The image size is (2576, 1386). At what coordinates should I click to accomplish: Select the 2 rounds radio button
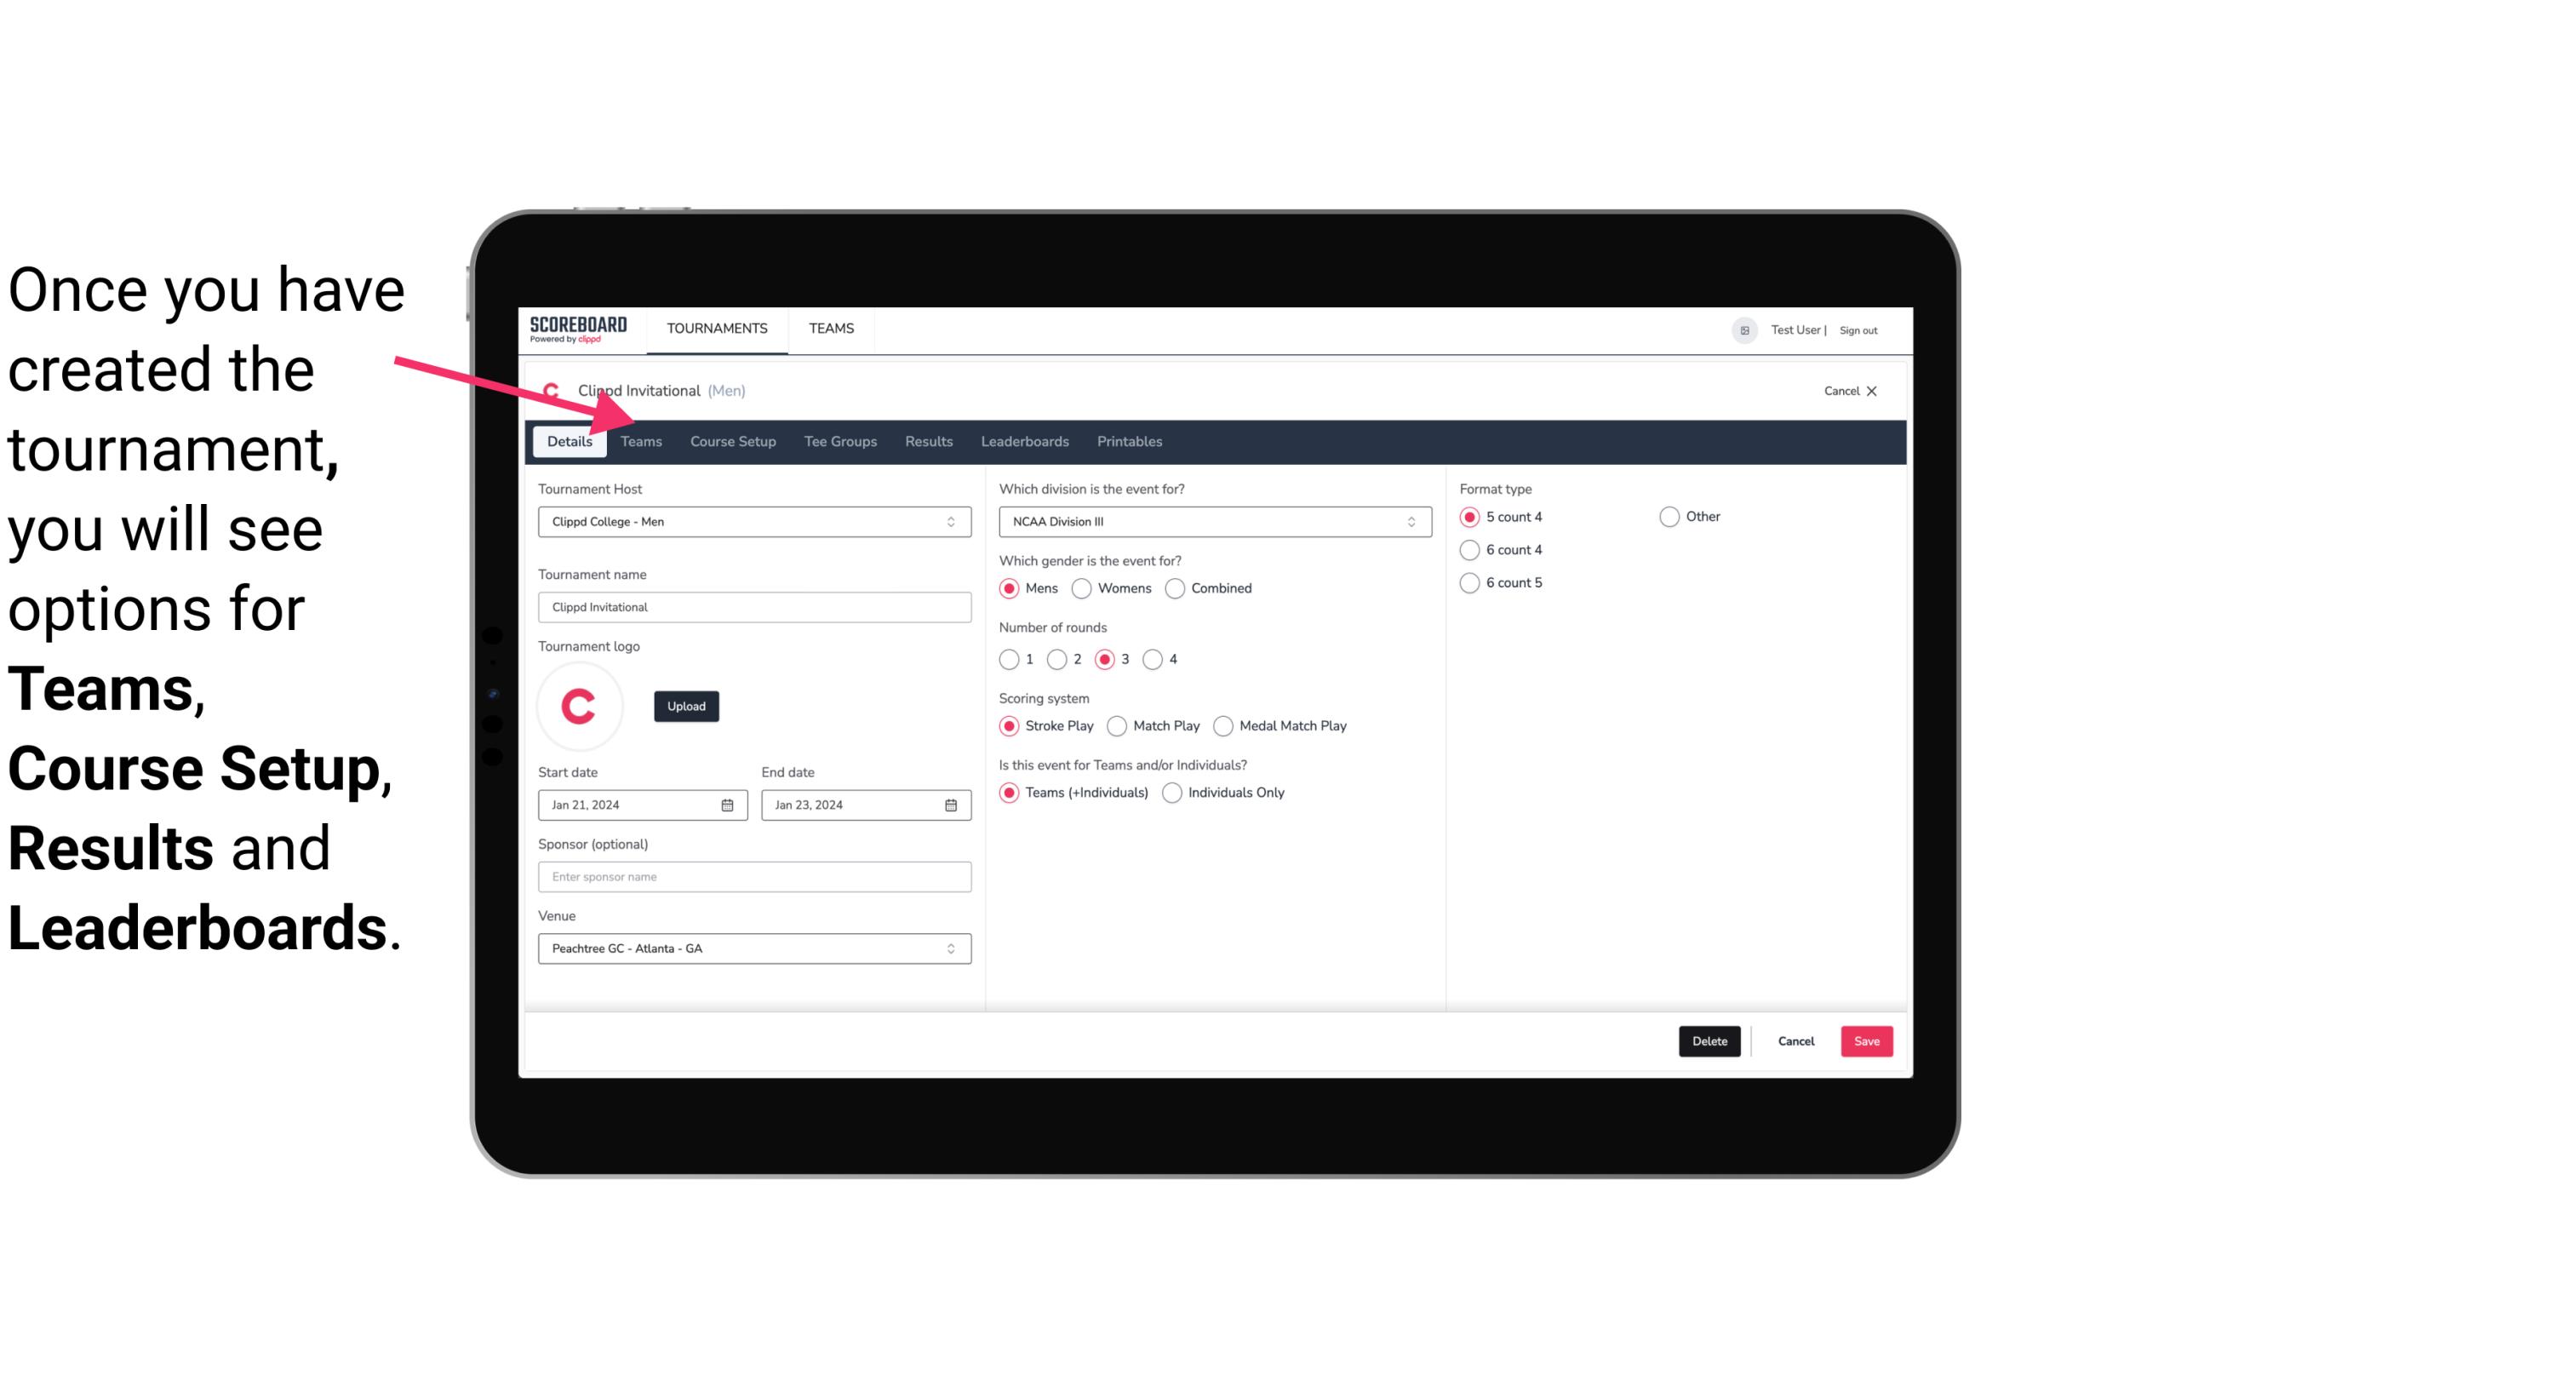tap(1061, 659)
